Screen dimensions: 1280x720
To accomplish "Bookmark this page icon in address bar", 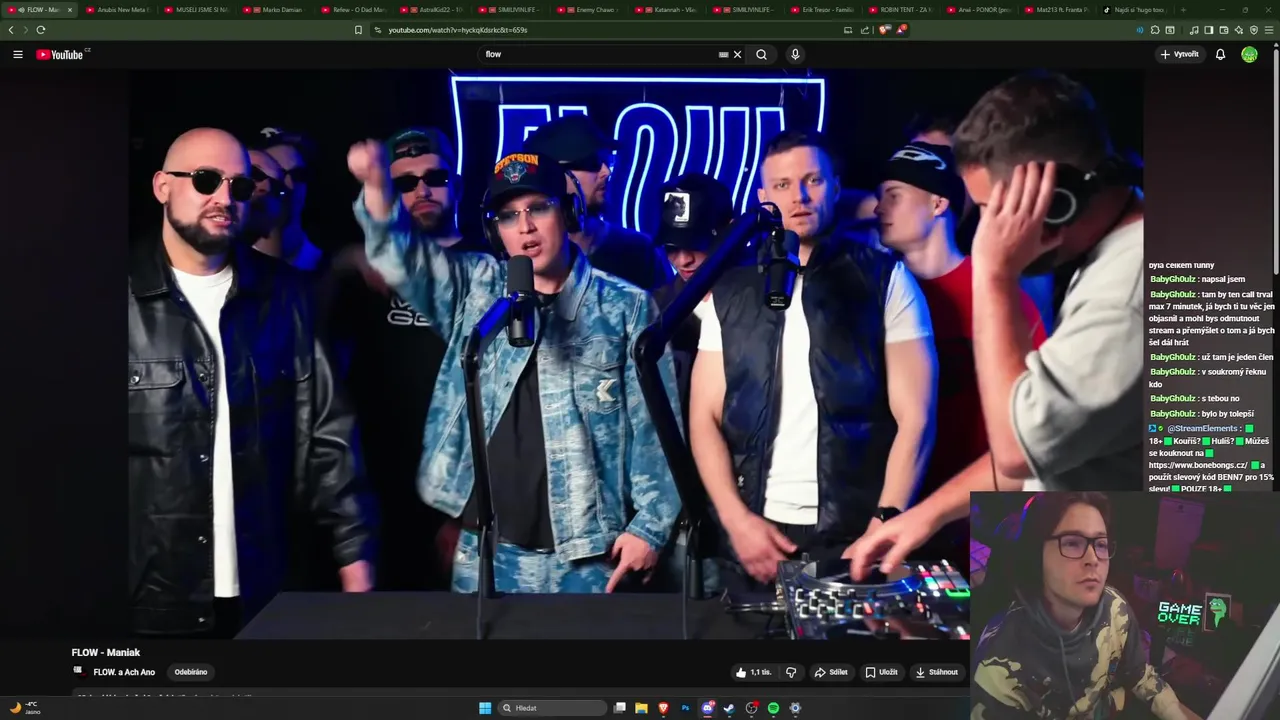I will [x=358, y=30].
